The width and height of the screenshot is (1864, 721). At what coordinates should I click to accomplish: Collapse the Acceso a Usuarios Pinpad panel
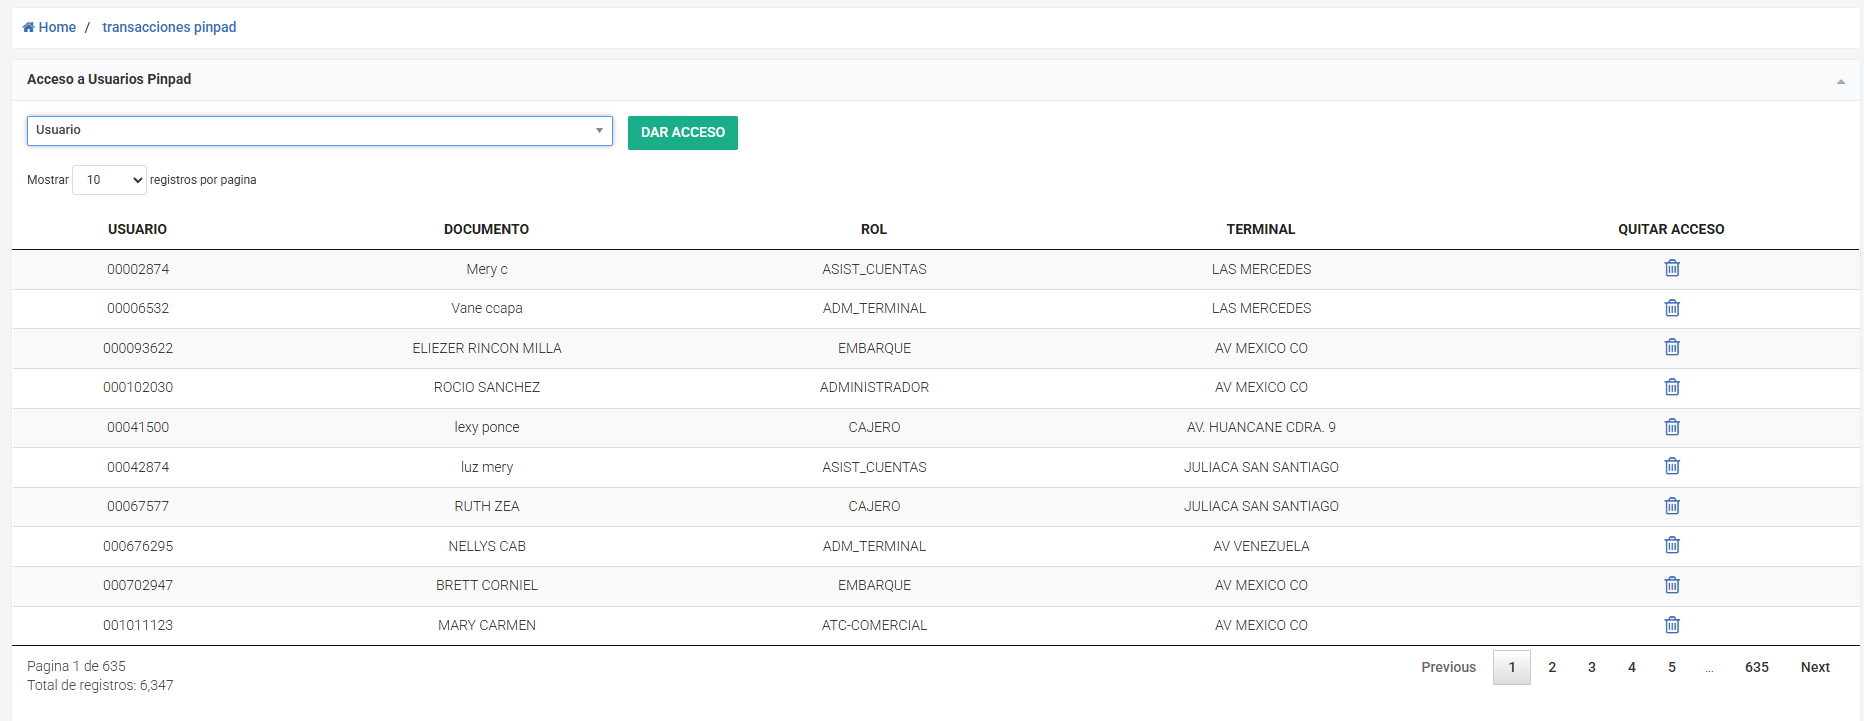point(1840,81)
